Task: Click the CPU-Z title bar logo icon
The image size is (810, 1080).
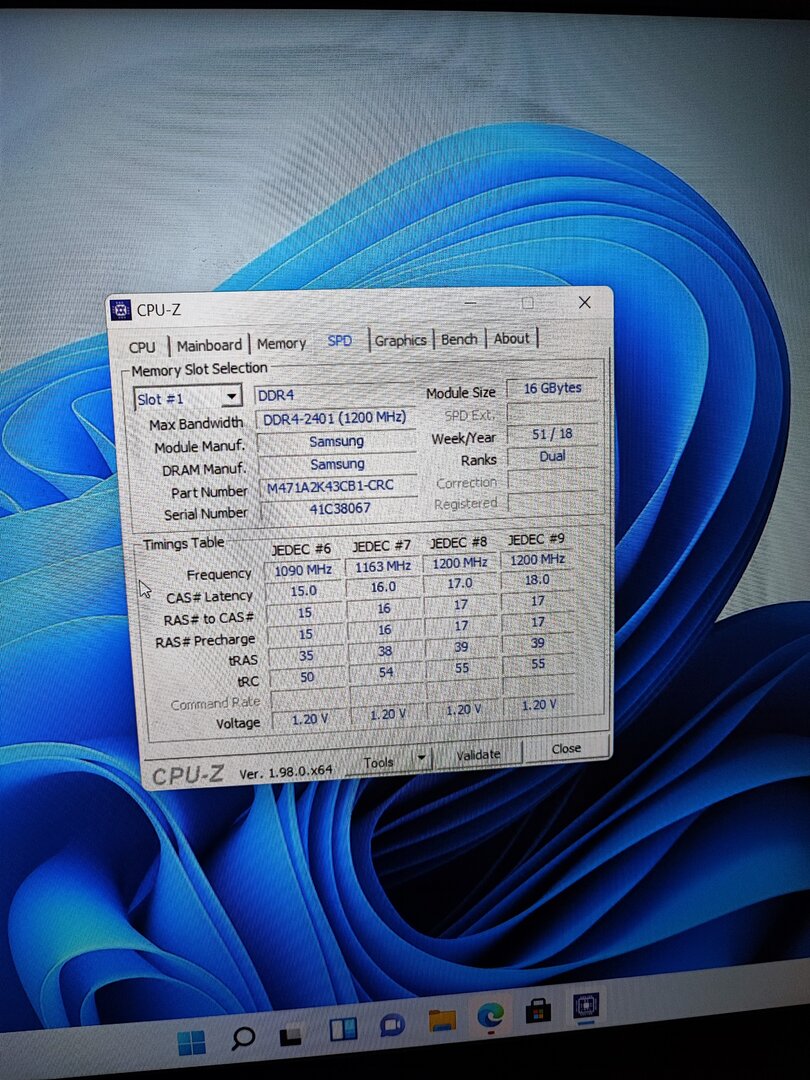Action: tap(120, 310)
